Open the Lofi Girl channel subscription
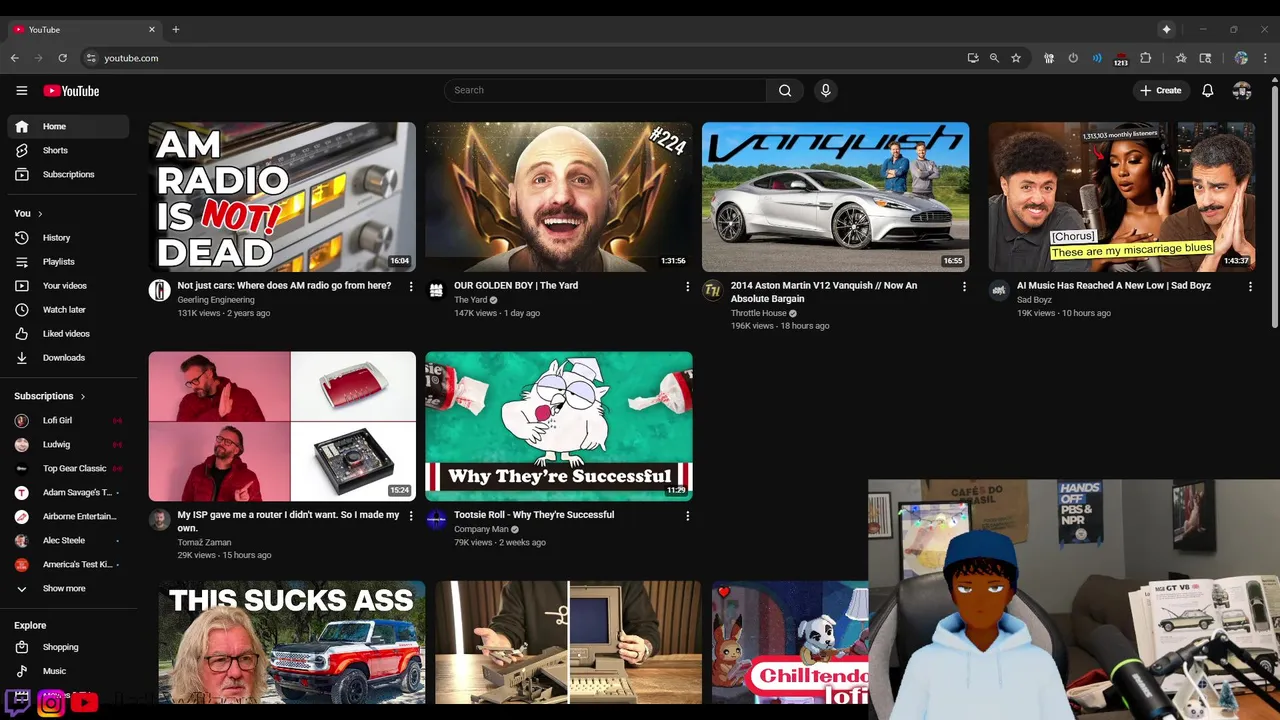The width and height of the screenshot is (1280, 720). pyautogui.click(x=68, y=421)
